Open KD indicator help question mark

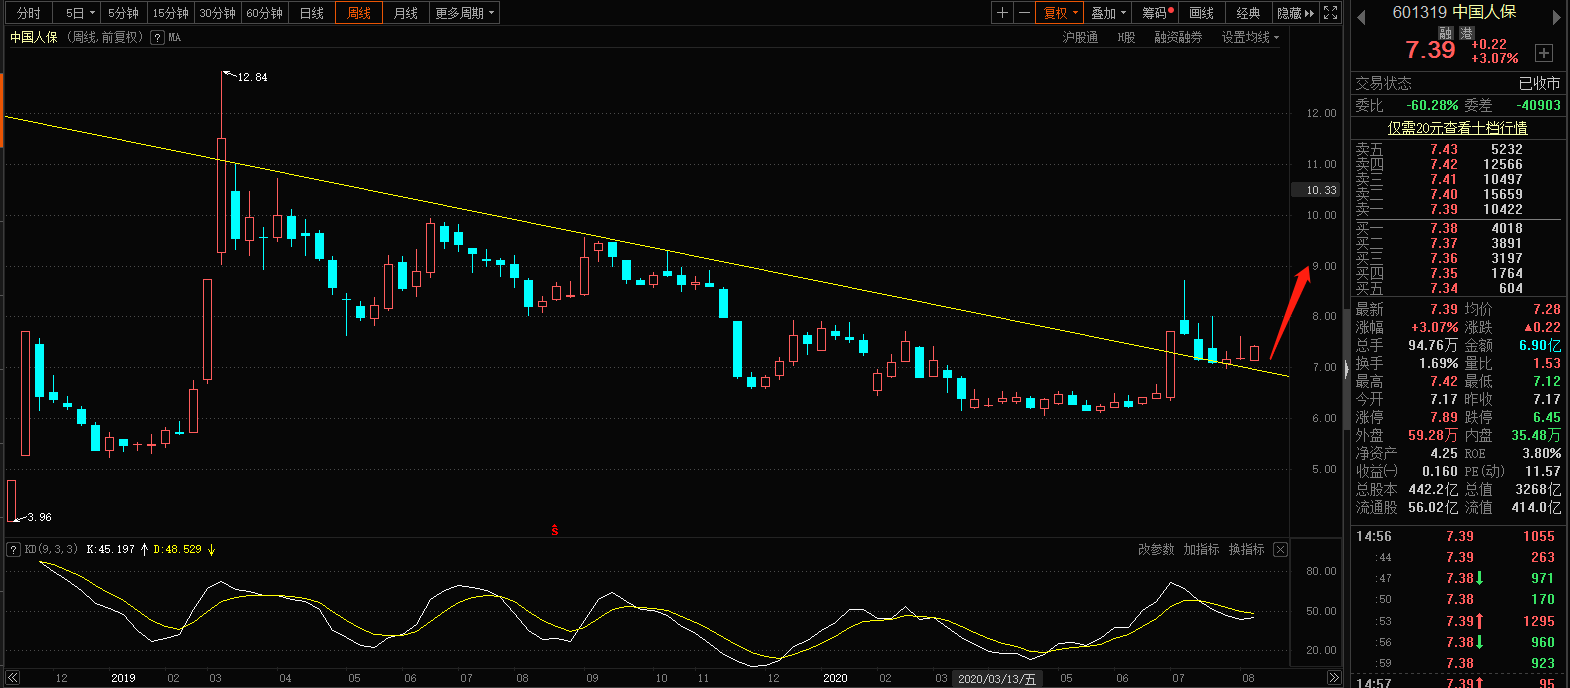coord(13,549)
